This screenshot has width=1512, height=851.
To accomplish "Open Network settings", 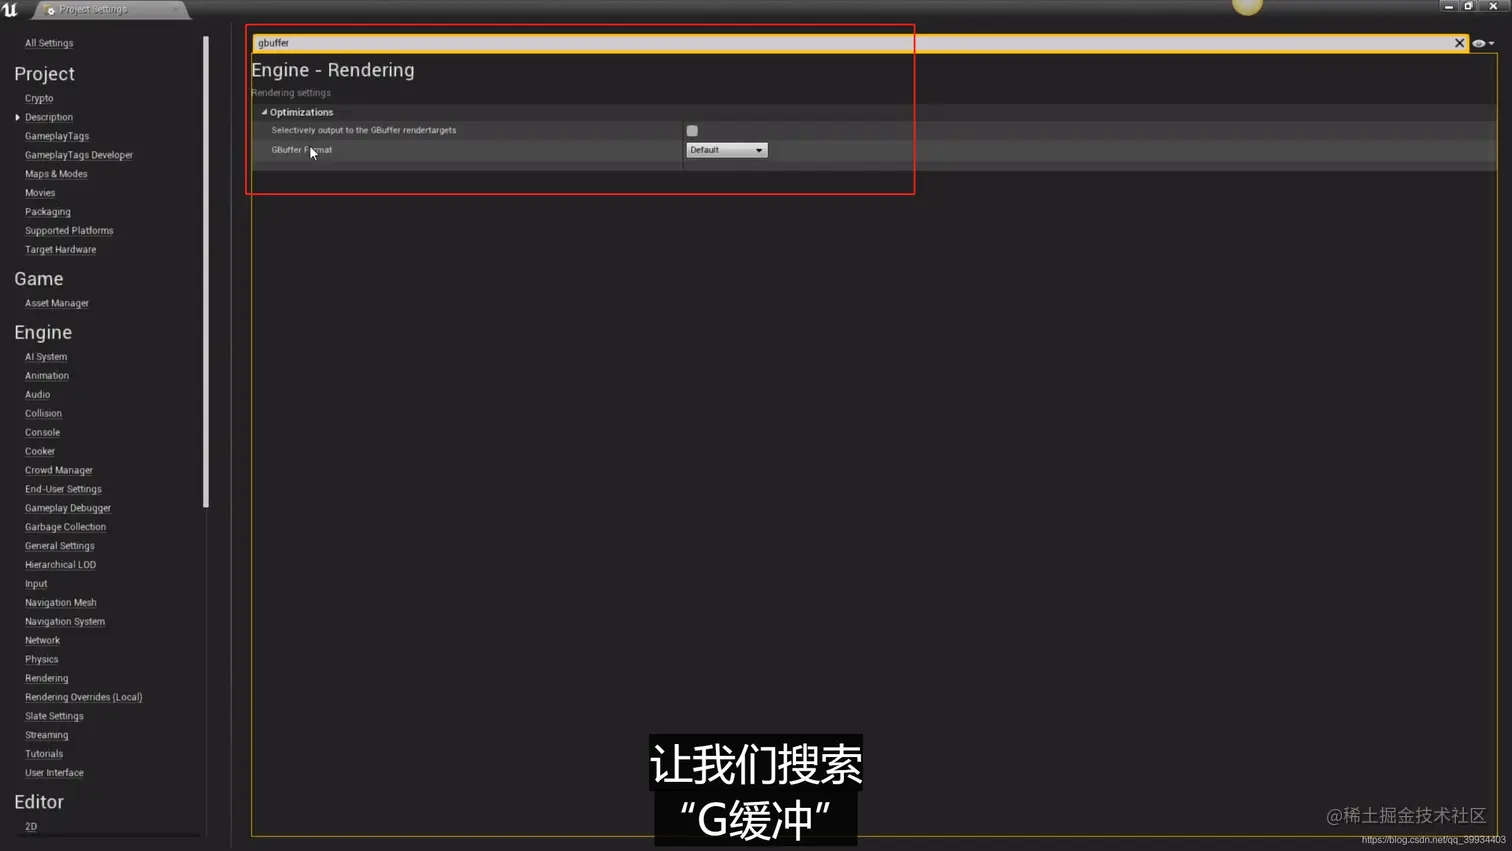I will pos(42,642).
